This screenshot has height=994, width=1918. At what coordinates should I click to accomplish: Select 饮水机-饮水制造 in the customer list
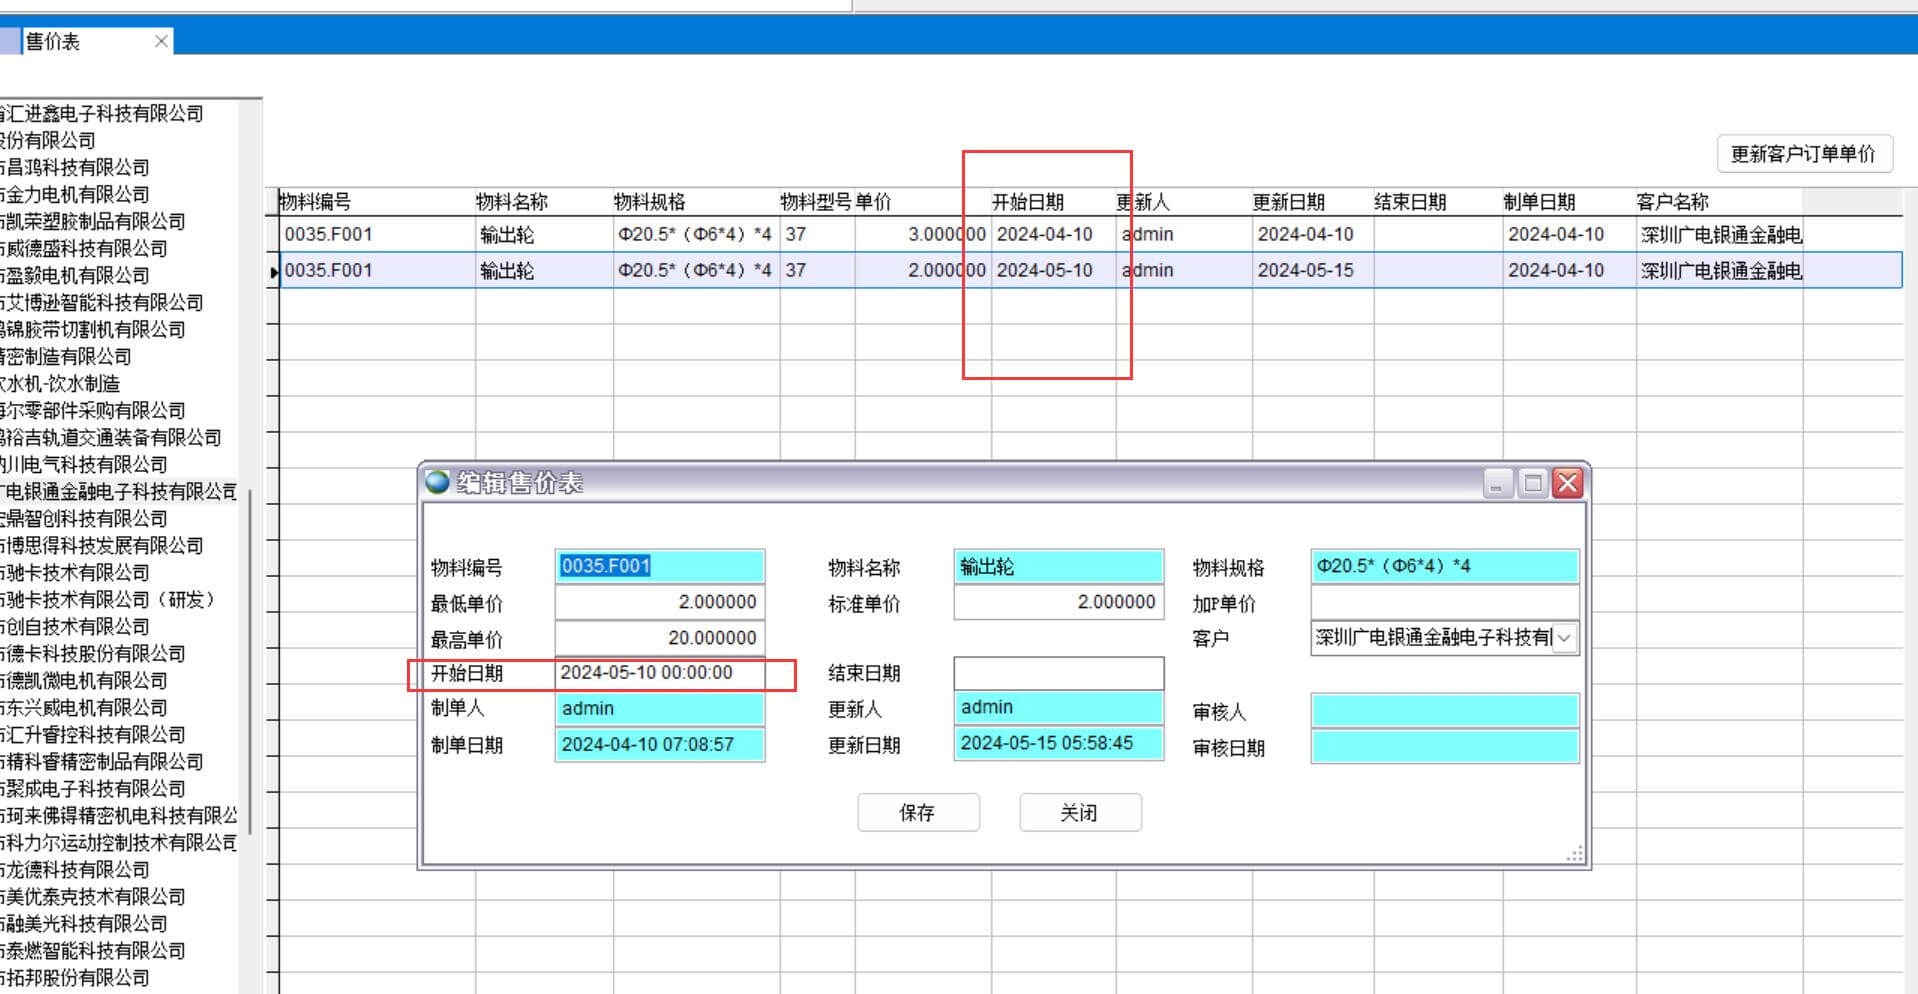tap(60, 384)
